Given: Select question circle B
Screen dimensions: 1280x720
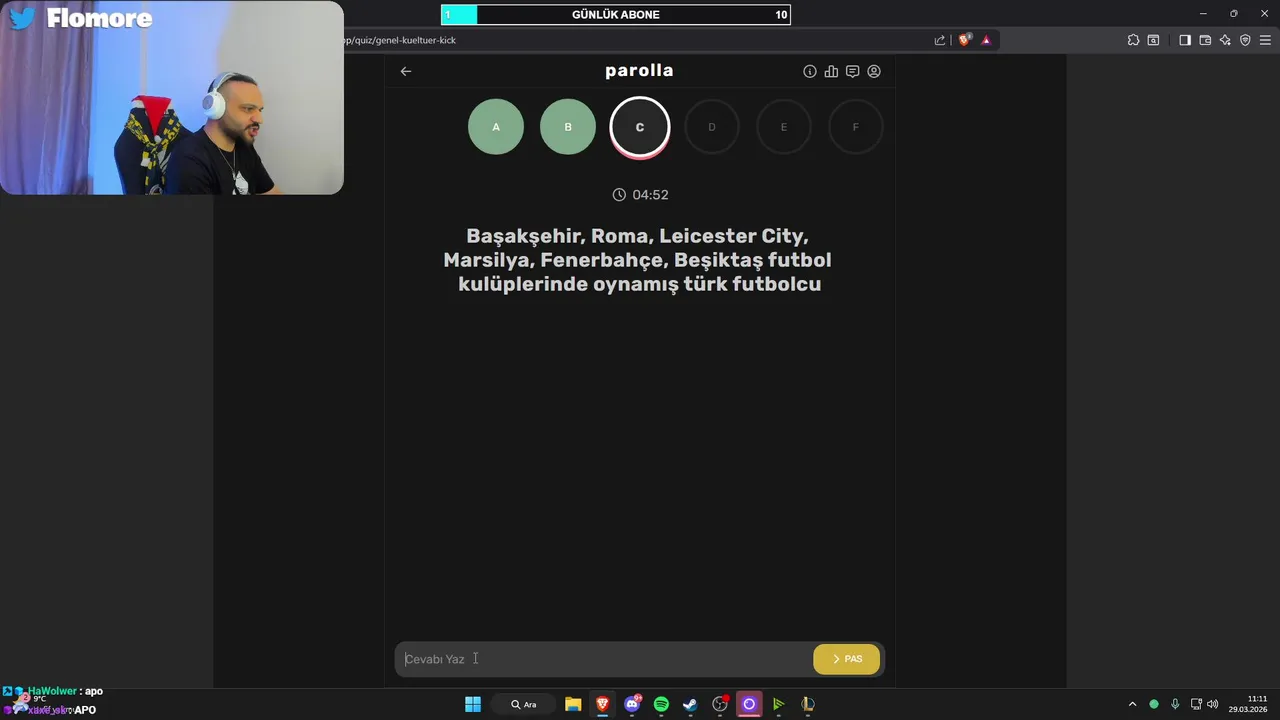Looking at the screenshot, I should (568, 127).
